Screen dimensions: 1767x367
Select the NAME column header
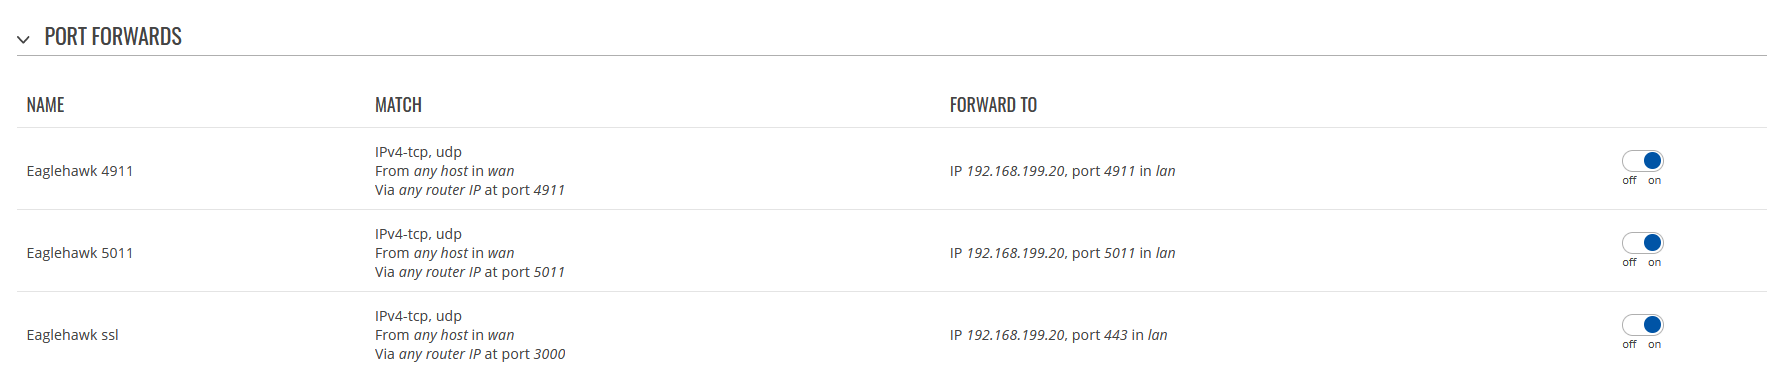click(45, 105)
